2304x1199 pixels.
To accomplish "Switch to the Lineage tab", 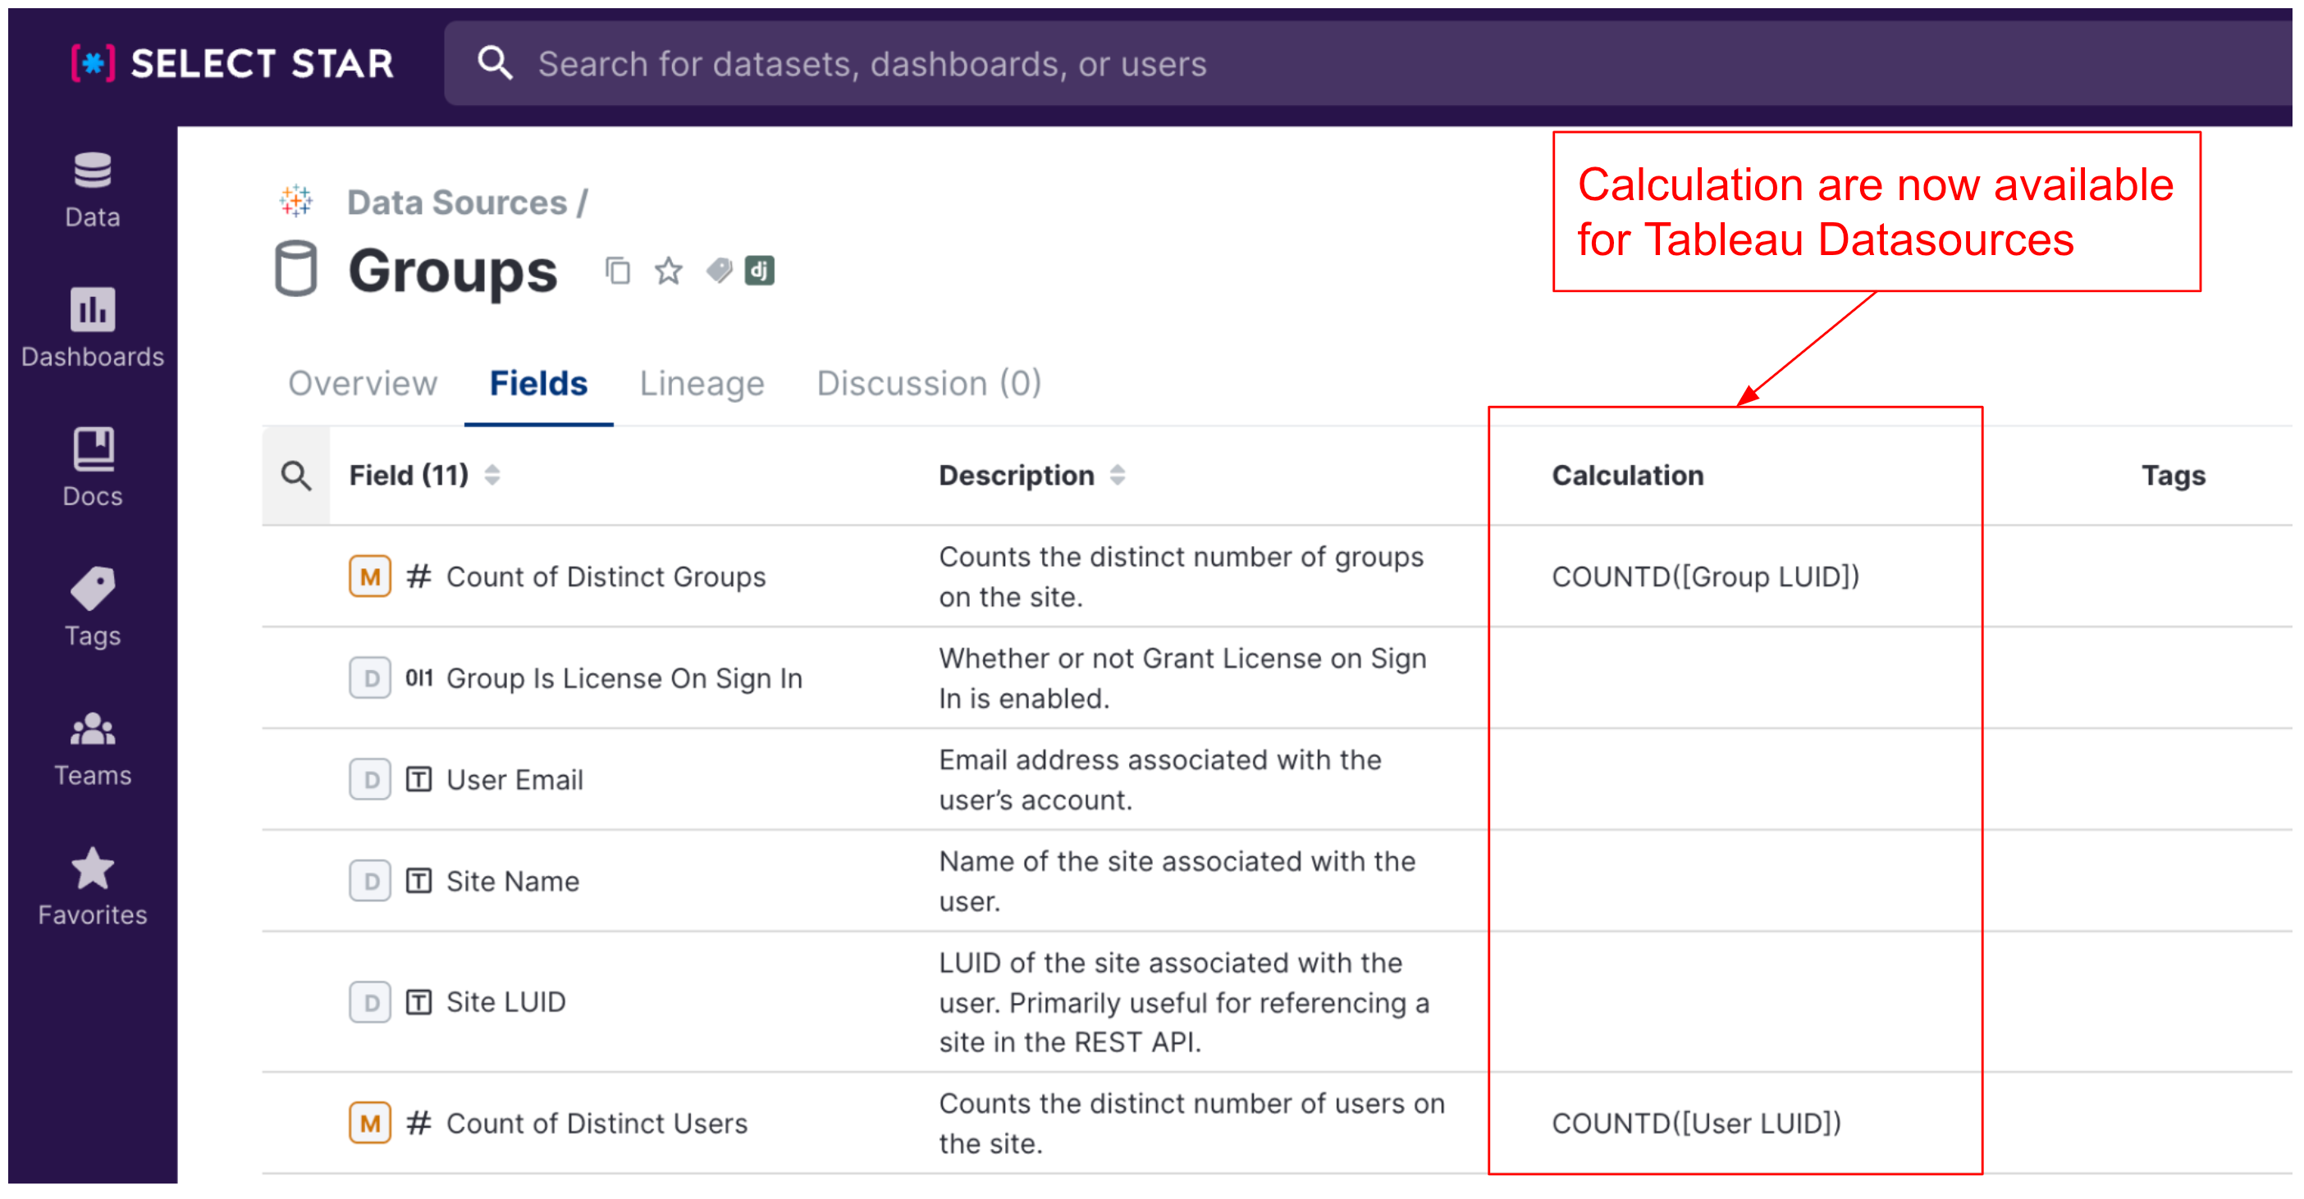I will point(702,384).
